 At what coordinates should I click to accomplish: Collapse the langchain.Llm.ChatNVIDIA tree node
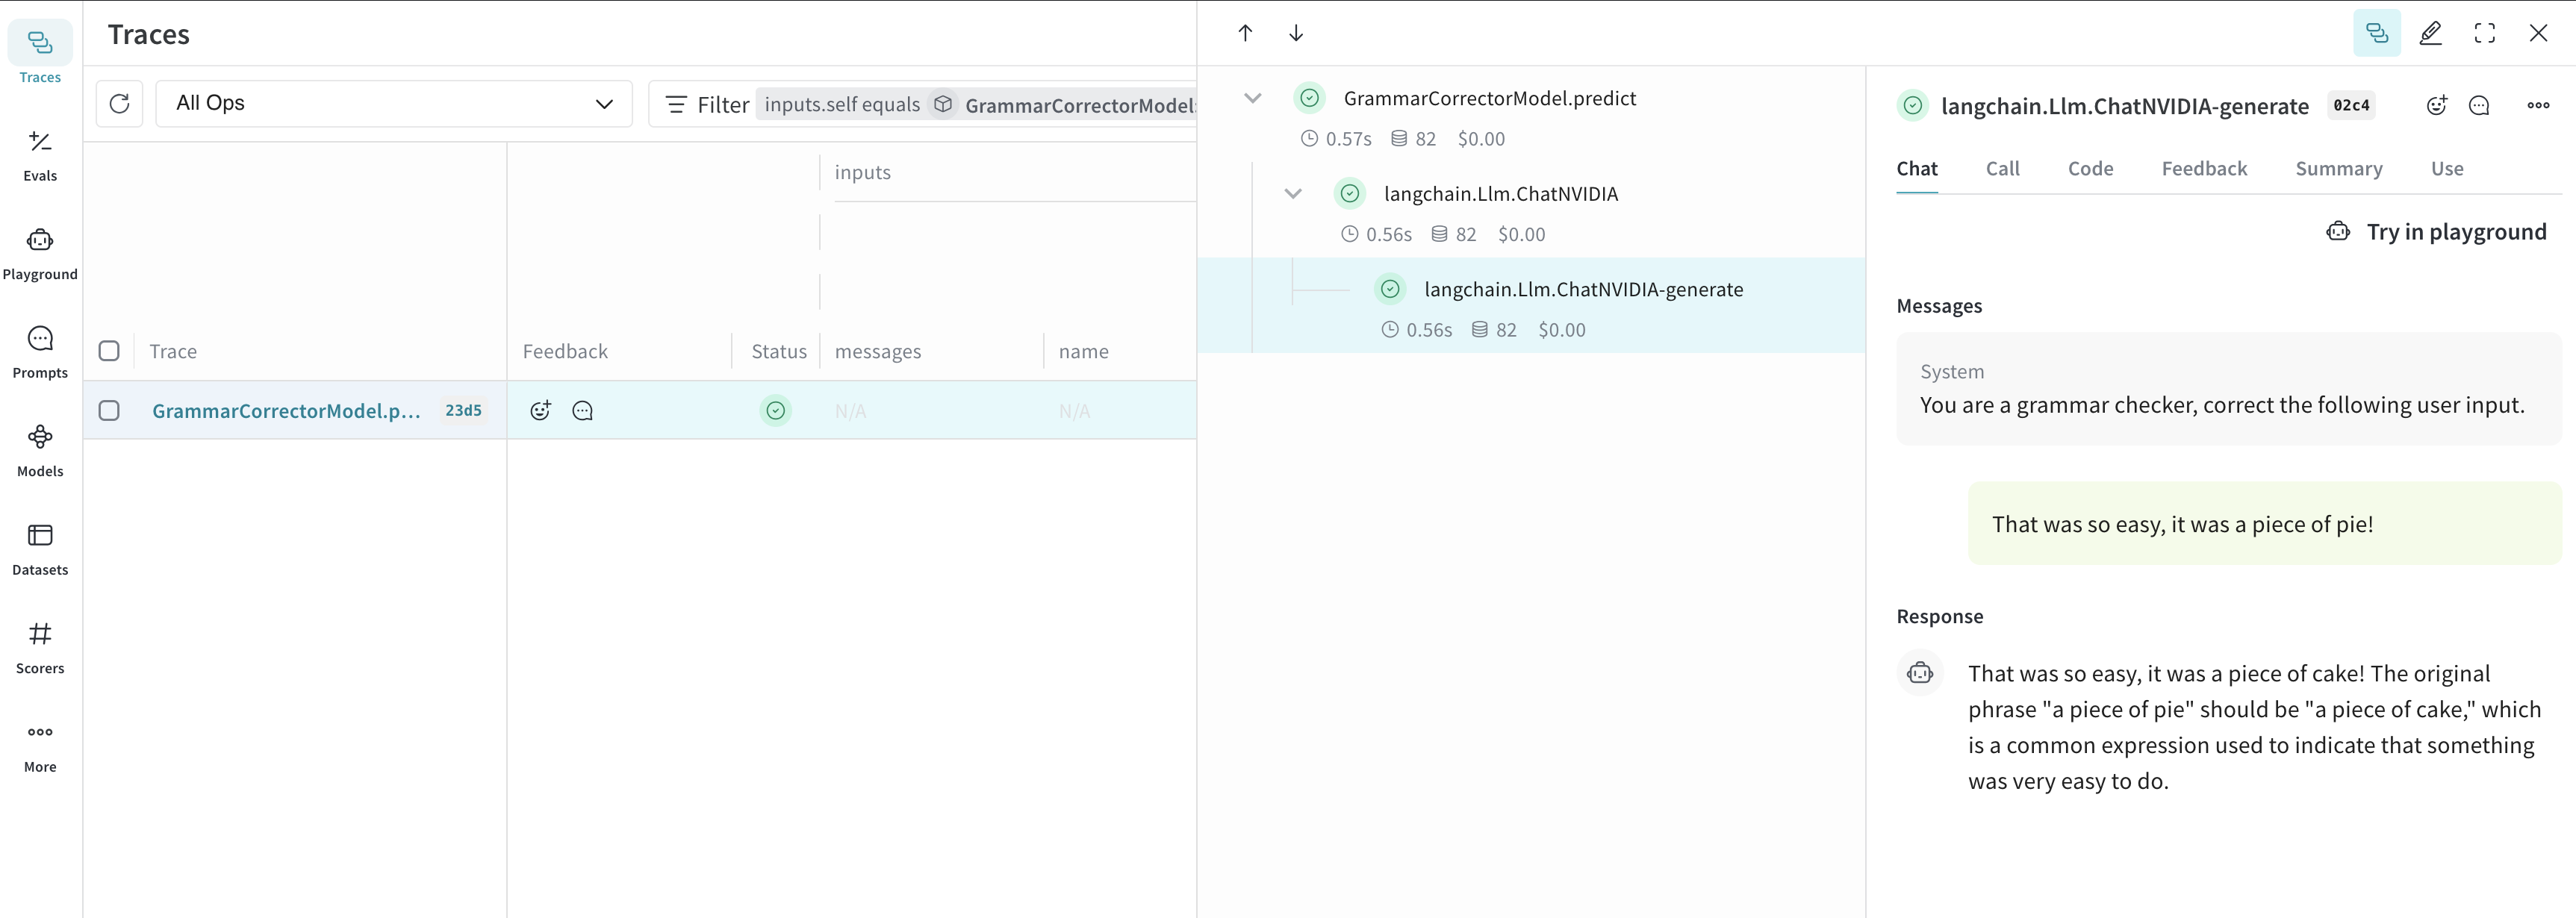coord(1292,194)
